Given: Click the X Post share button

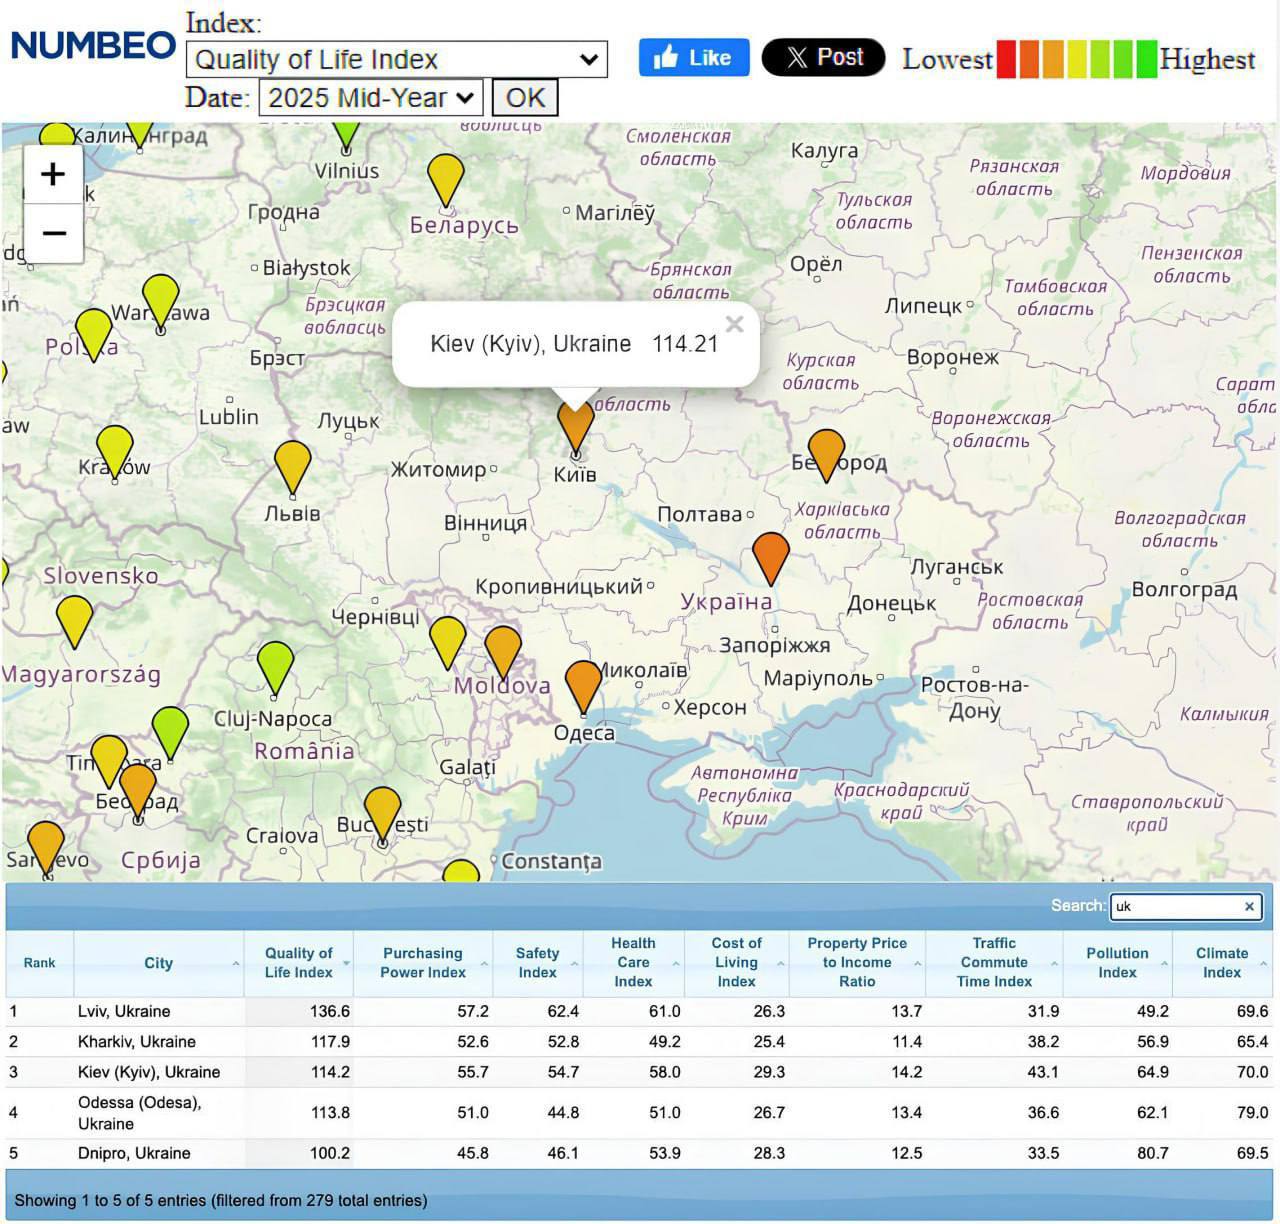Looking at the screenshot, I should [823, 58].
